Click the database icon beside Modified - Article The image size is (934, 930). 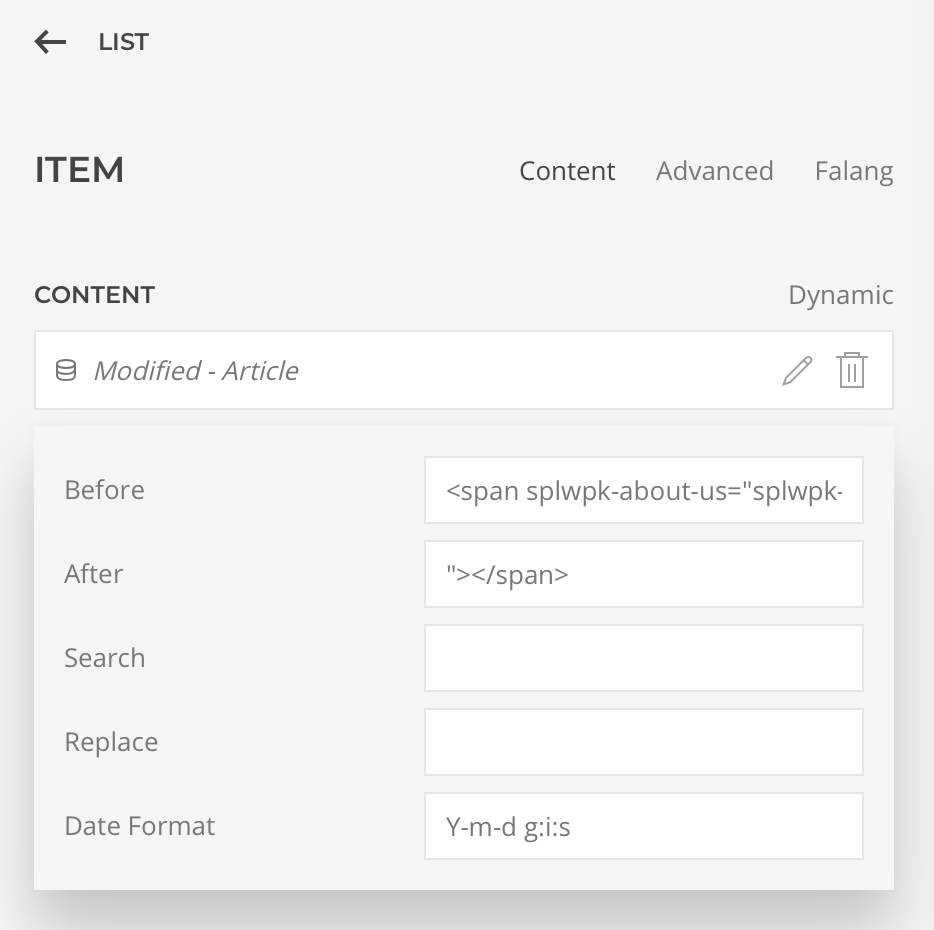click(66, 371)
